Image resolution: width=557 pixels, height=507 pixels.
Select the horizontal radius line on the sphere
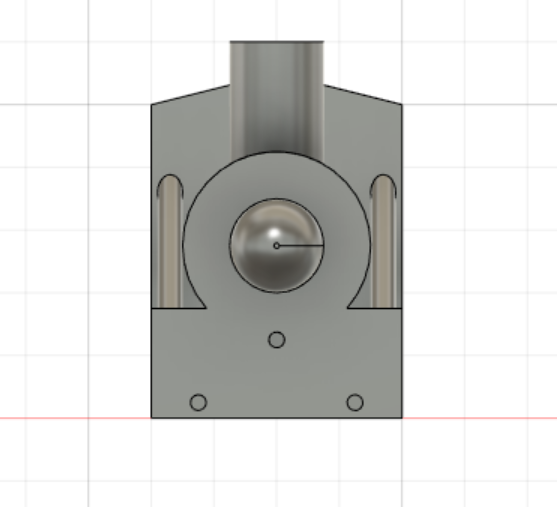pyautogui.click(x=301, y=245)
